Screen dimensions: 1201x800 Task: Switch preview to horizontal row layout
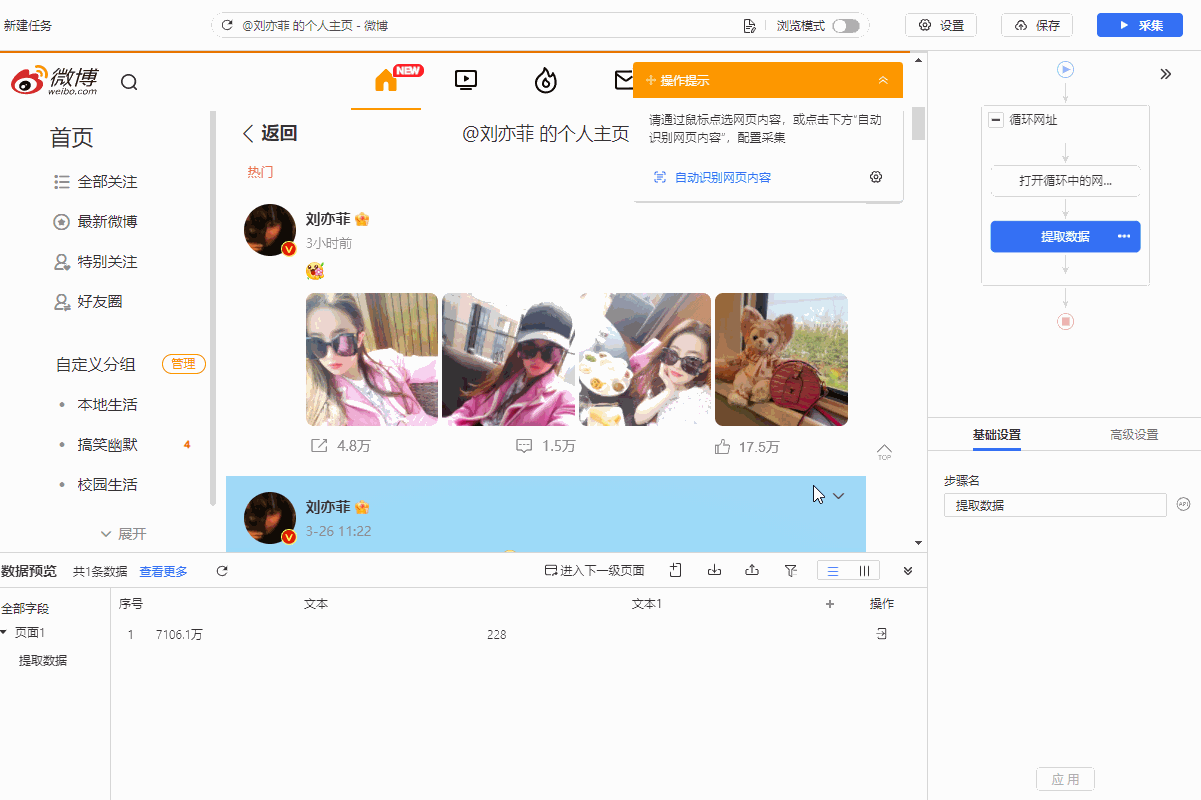pos(833,571)
